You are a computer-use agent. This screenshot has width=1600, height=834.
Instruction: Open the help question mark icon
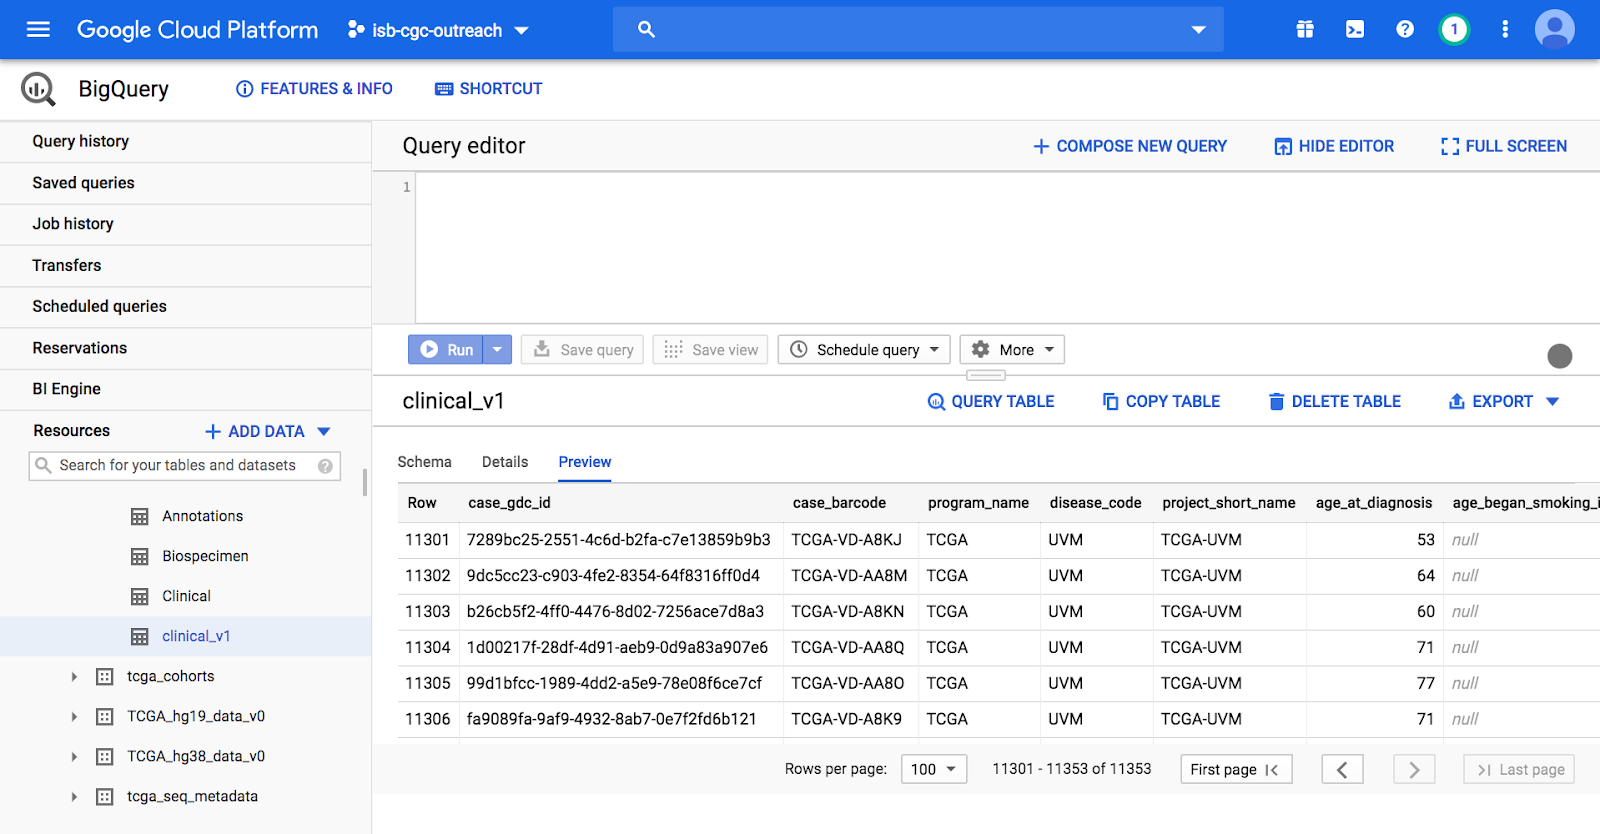(1405, 29)
